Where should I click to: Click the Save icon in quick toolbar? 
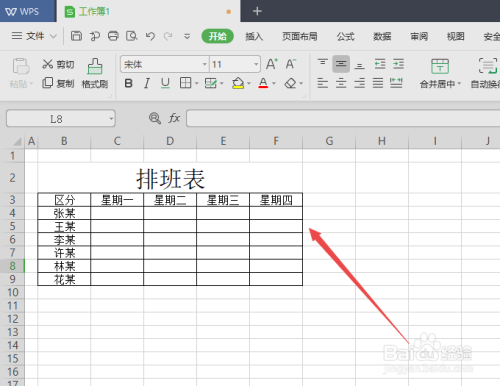(76, 36)
